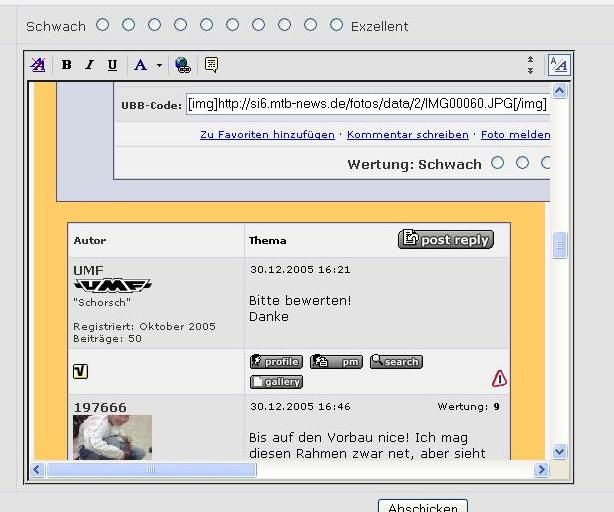Image resolution: width=614 pixels, height=512 pixels.
Task: Toggle italic formatting
Action: [89, 65]
